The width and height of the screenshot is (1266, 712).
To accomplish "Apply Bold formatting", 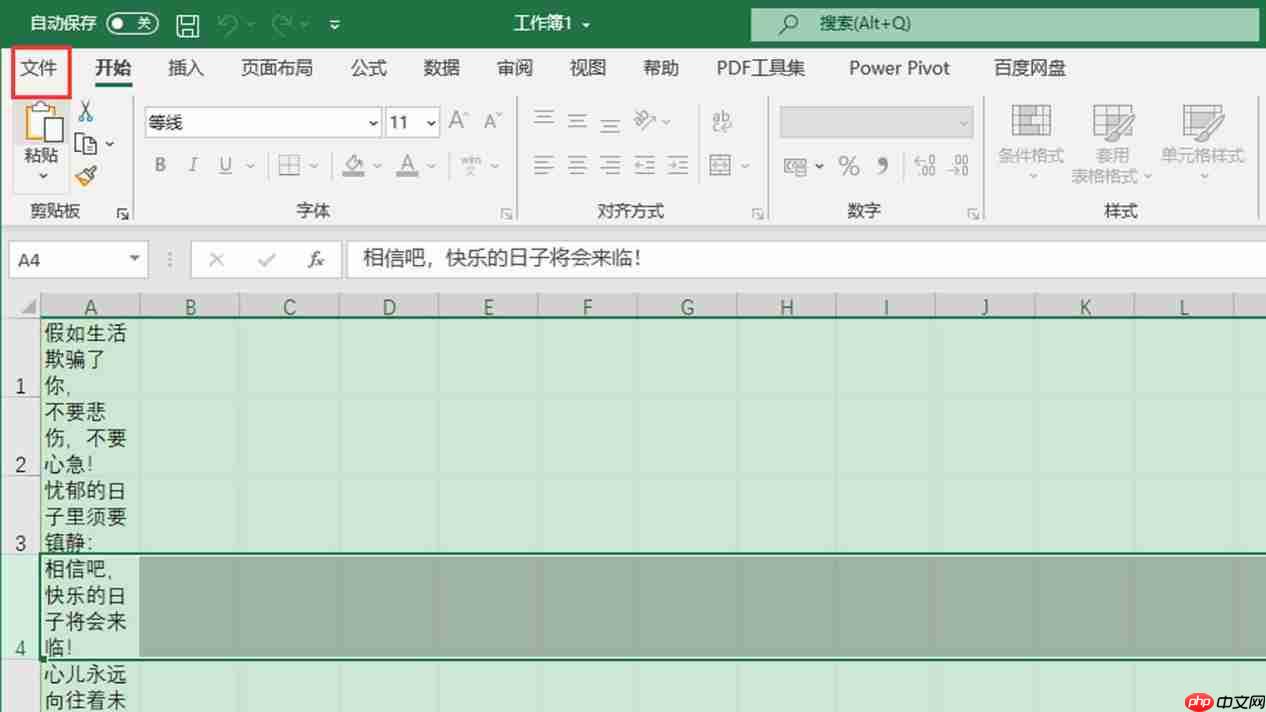I will click(x=160, y=165).
